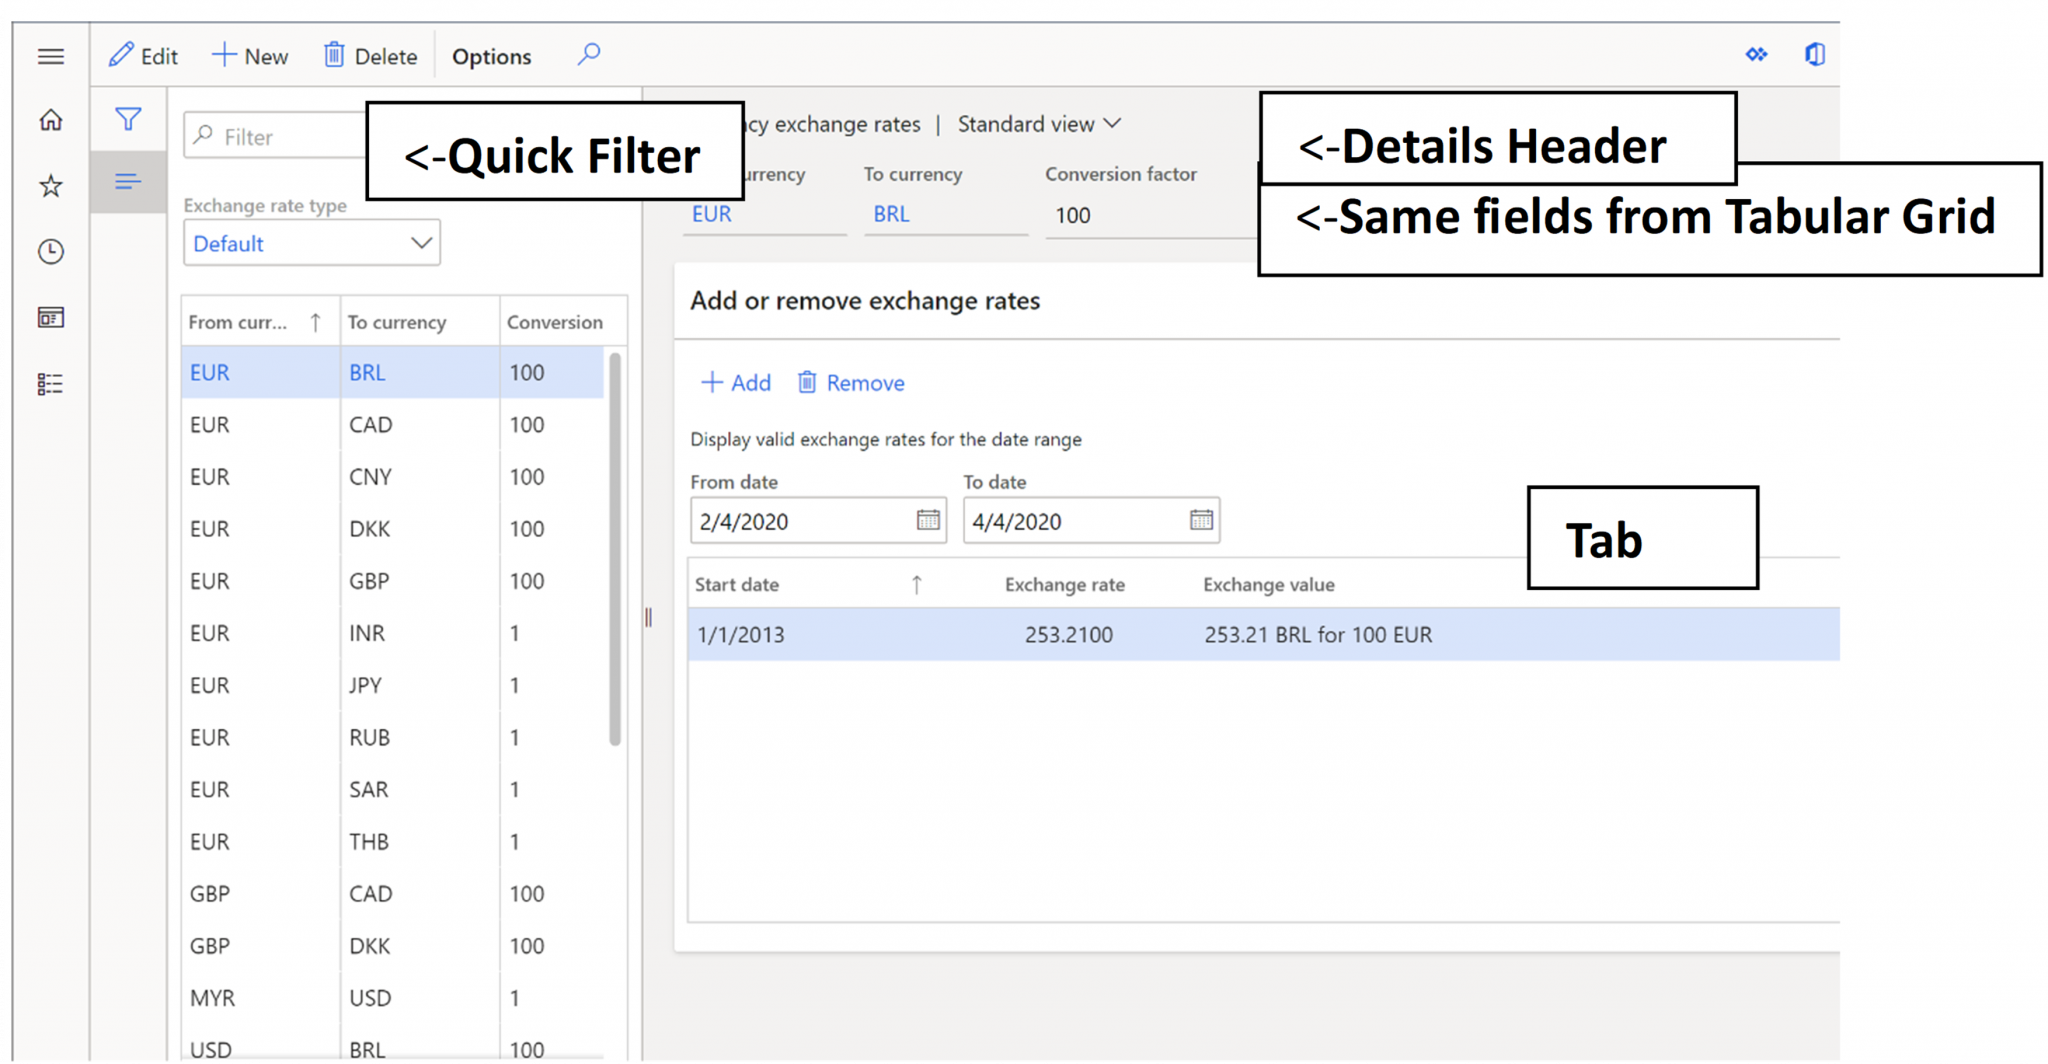Open the From date calendar picker
2048x1064 pixels.
point(928,520)
